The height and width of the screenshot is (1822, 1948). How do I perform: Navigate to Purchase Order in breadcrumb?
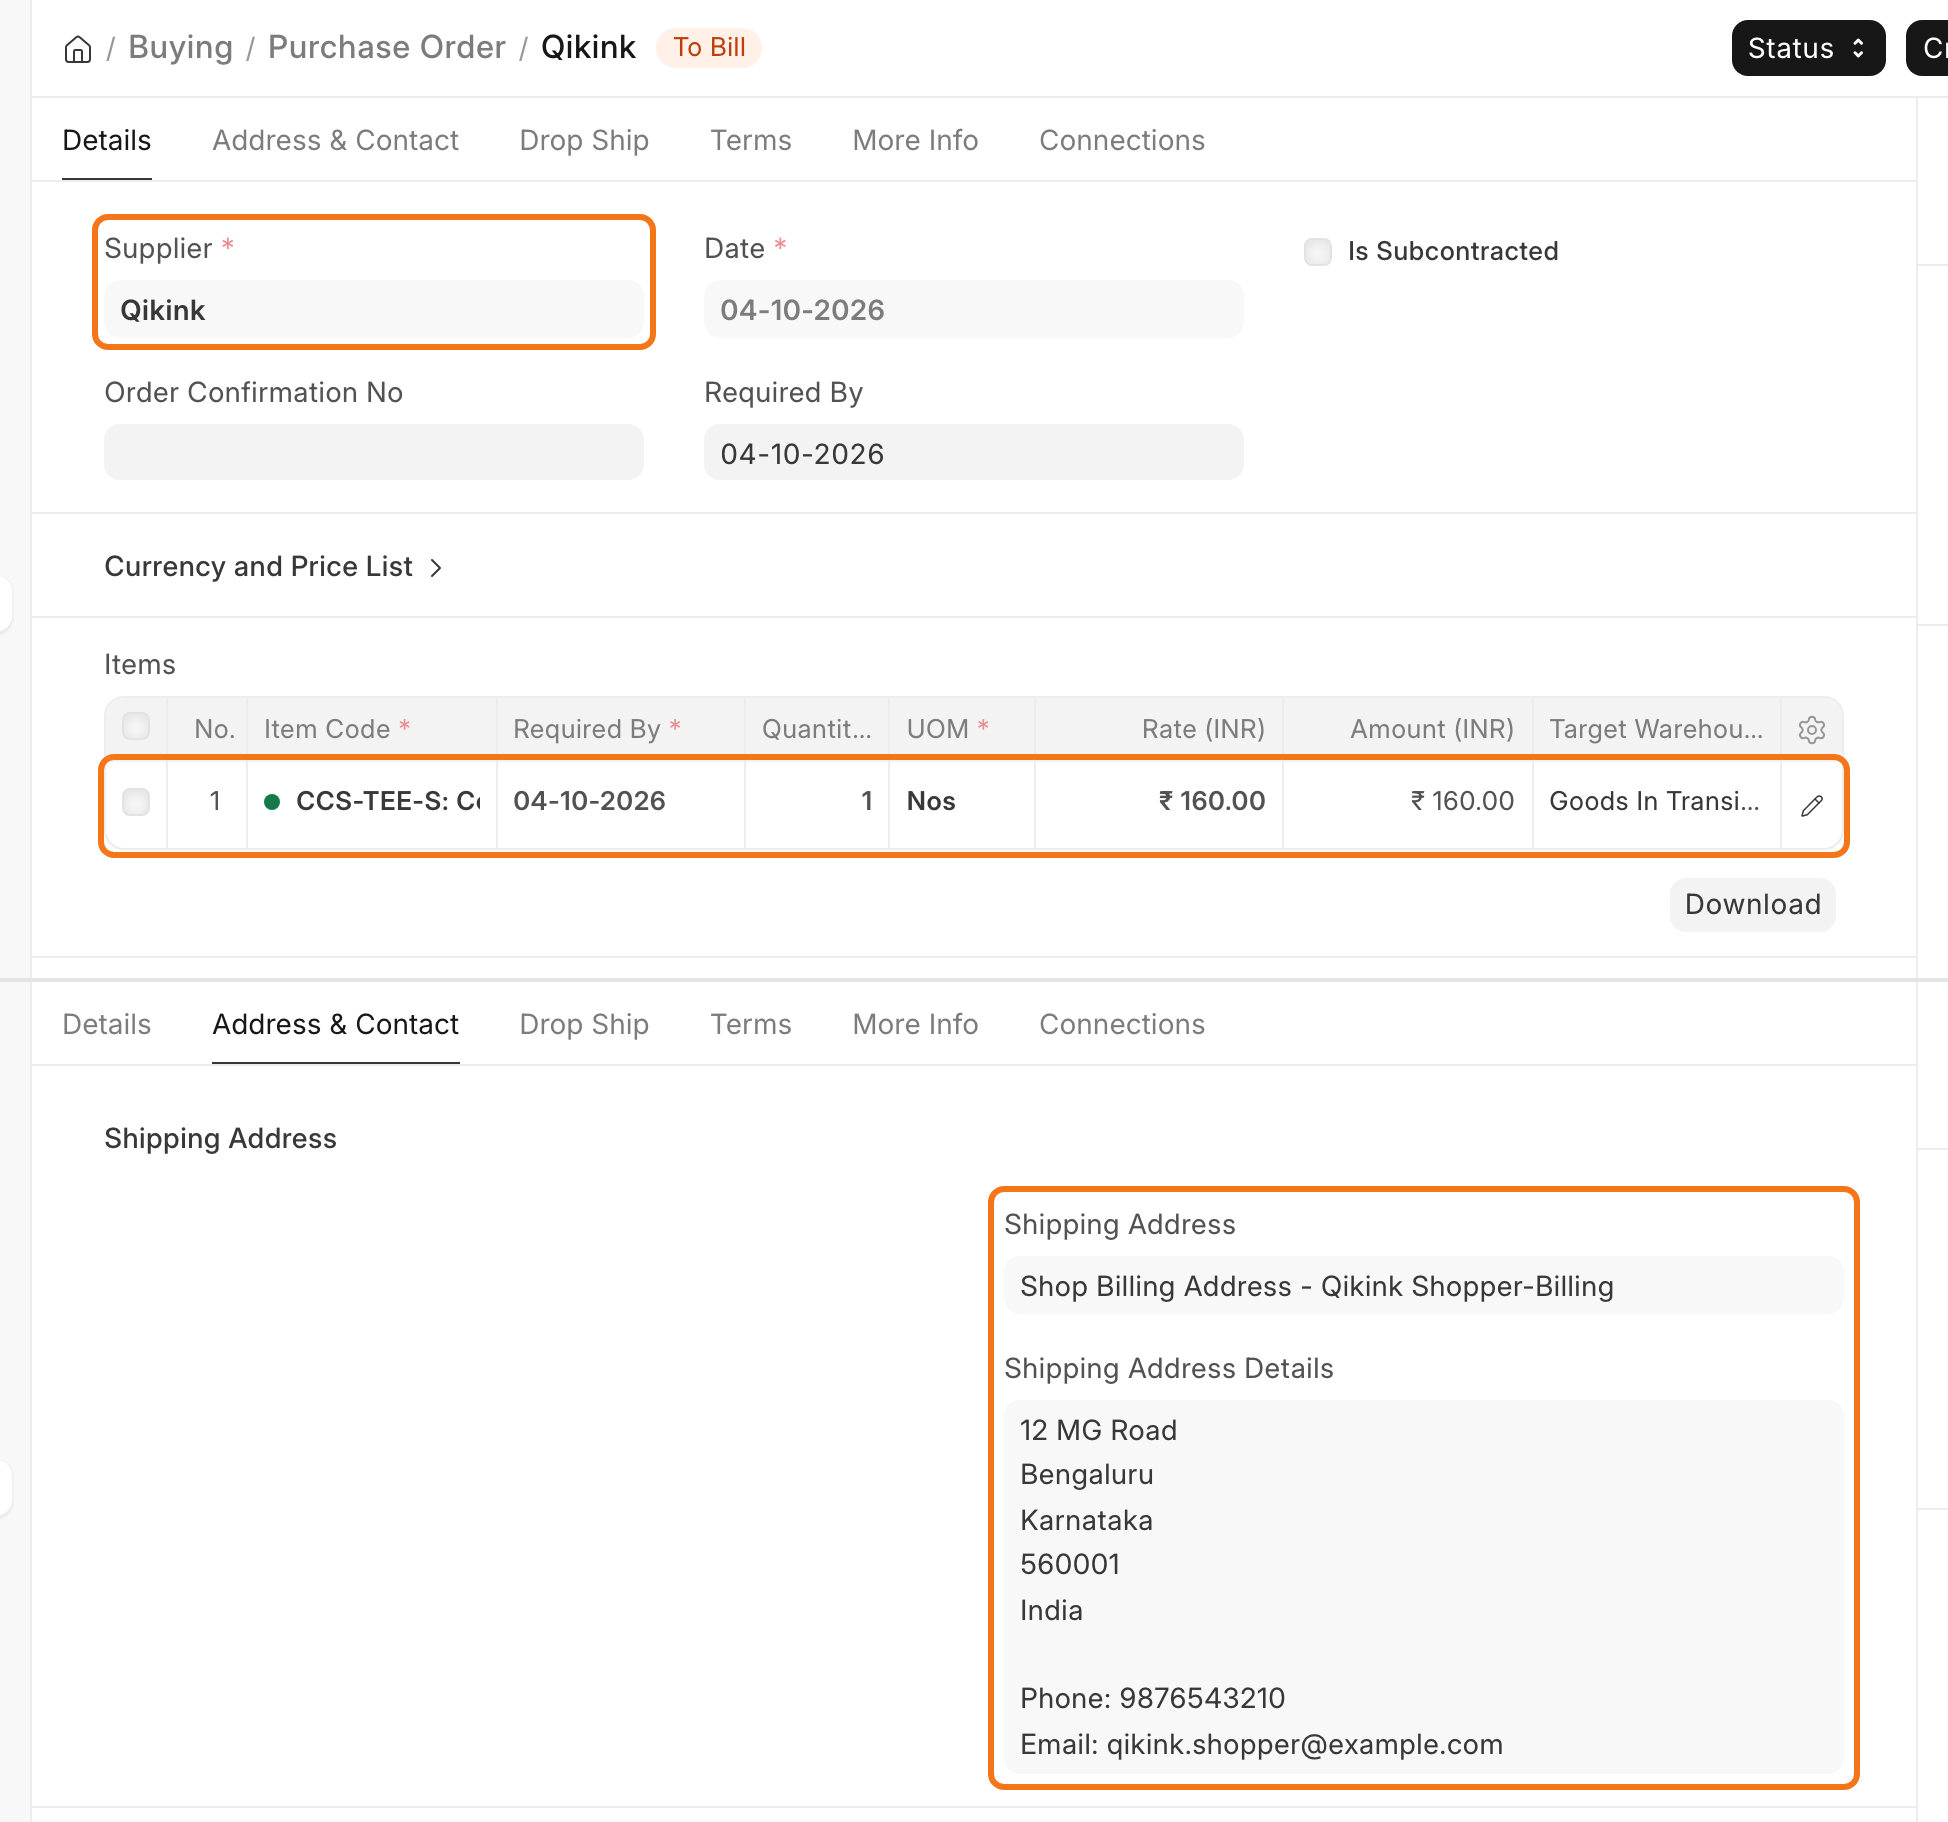pyautogui.click(x=387, y=47)
